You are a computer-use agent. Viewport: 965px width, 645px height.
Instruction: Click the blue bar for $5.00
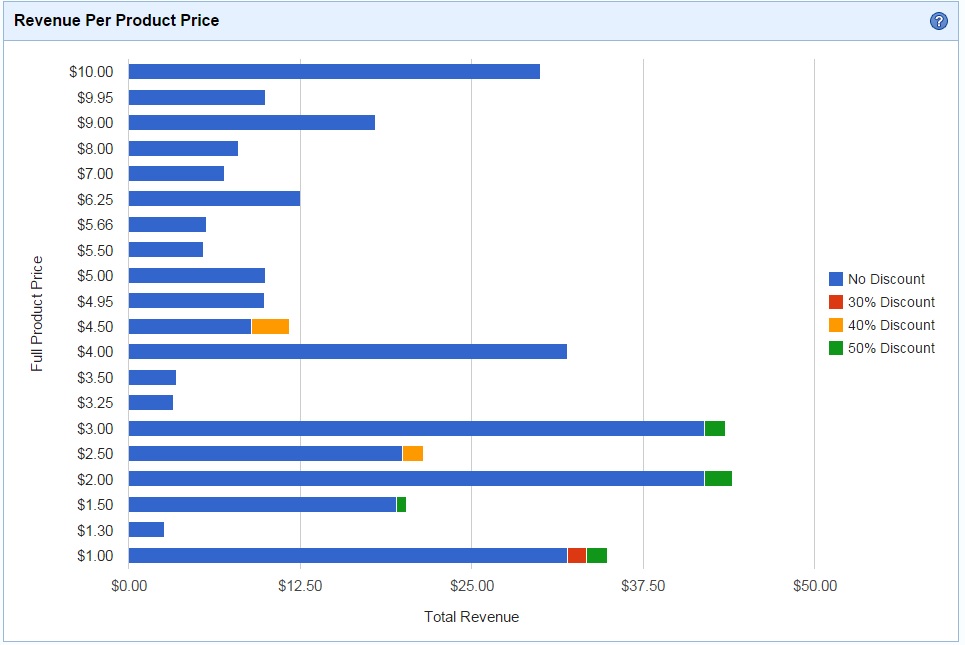(197, 276)
